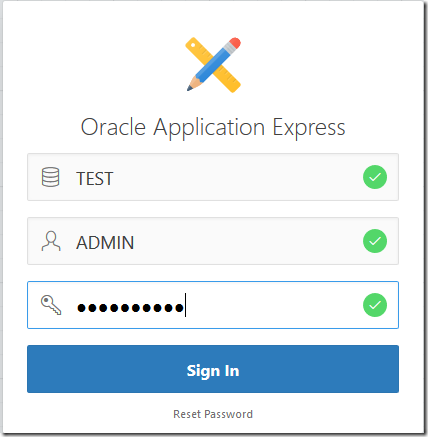Click the ADMIN text in username field
Image resolution: width=428 pixels, height=437 pixels.
point(105,243)
